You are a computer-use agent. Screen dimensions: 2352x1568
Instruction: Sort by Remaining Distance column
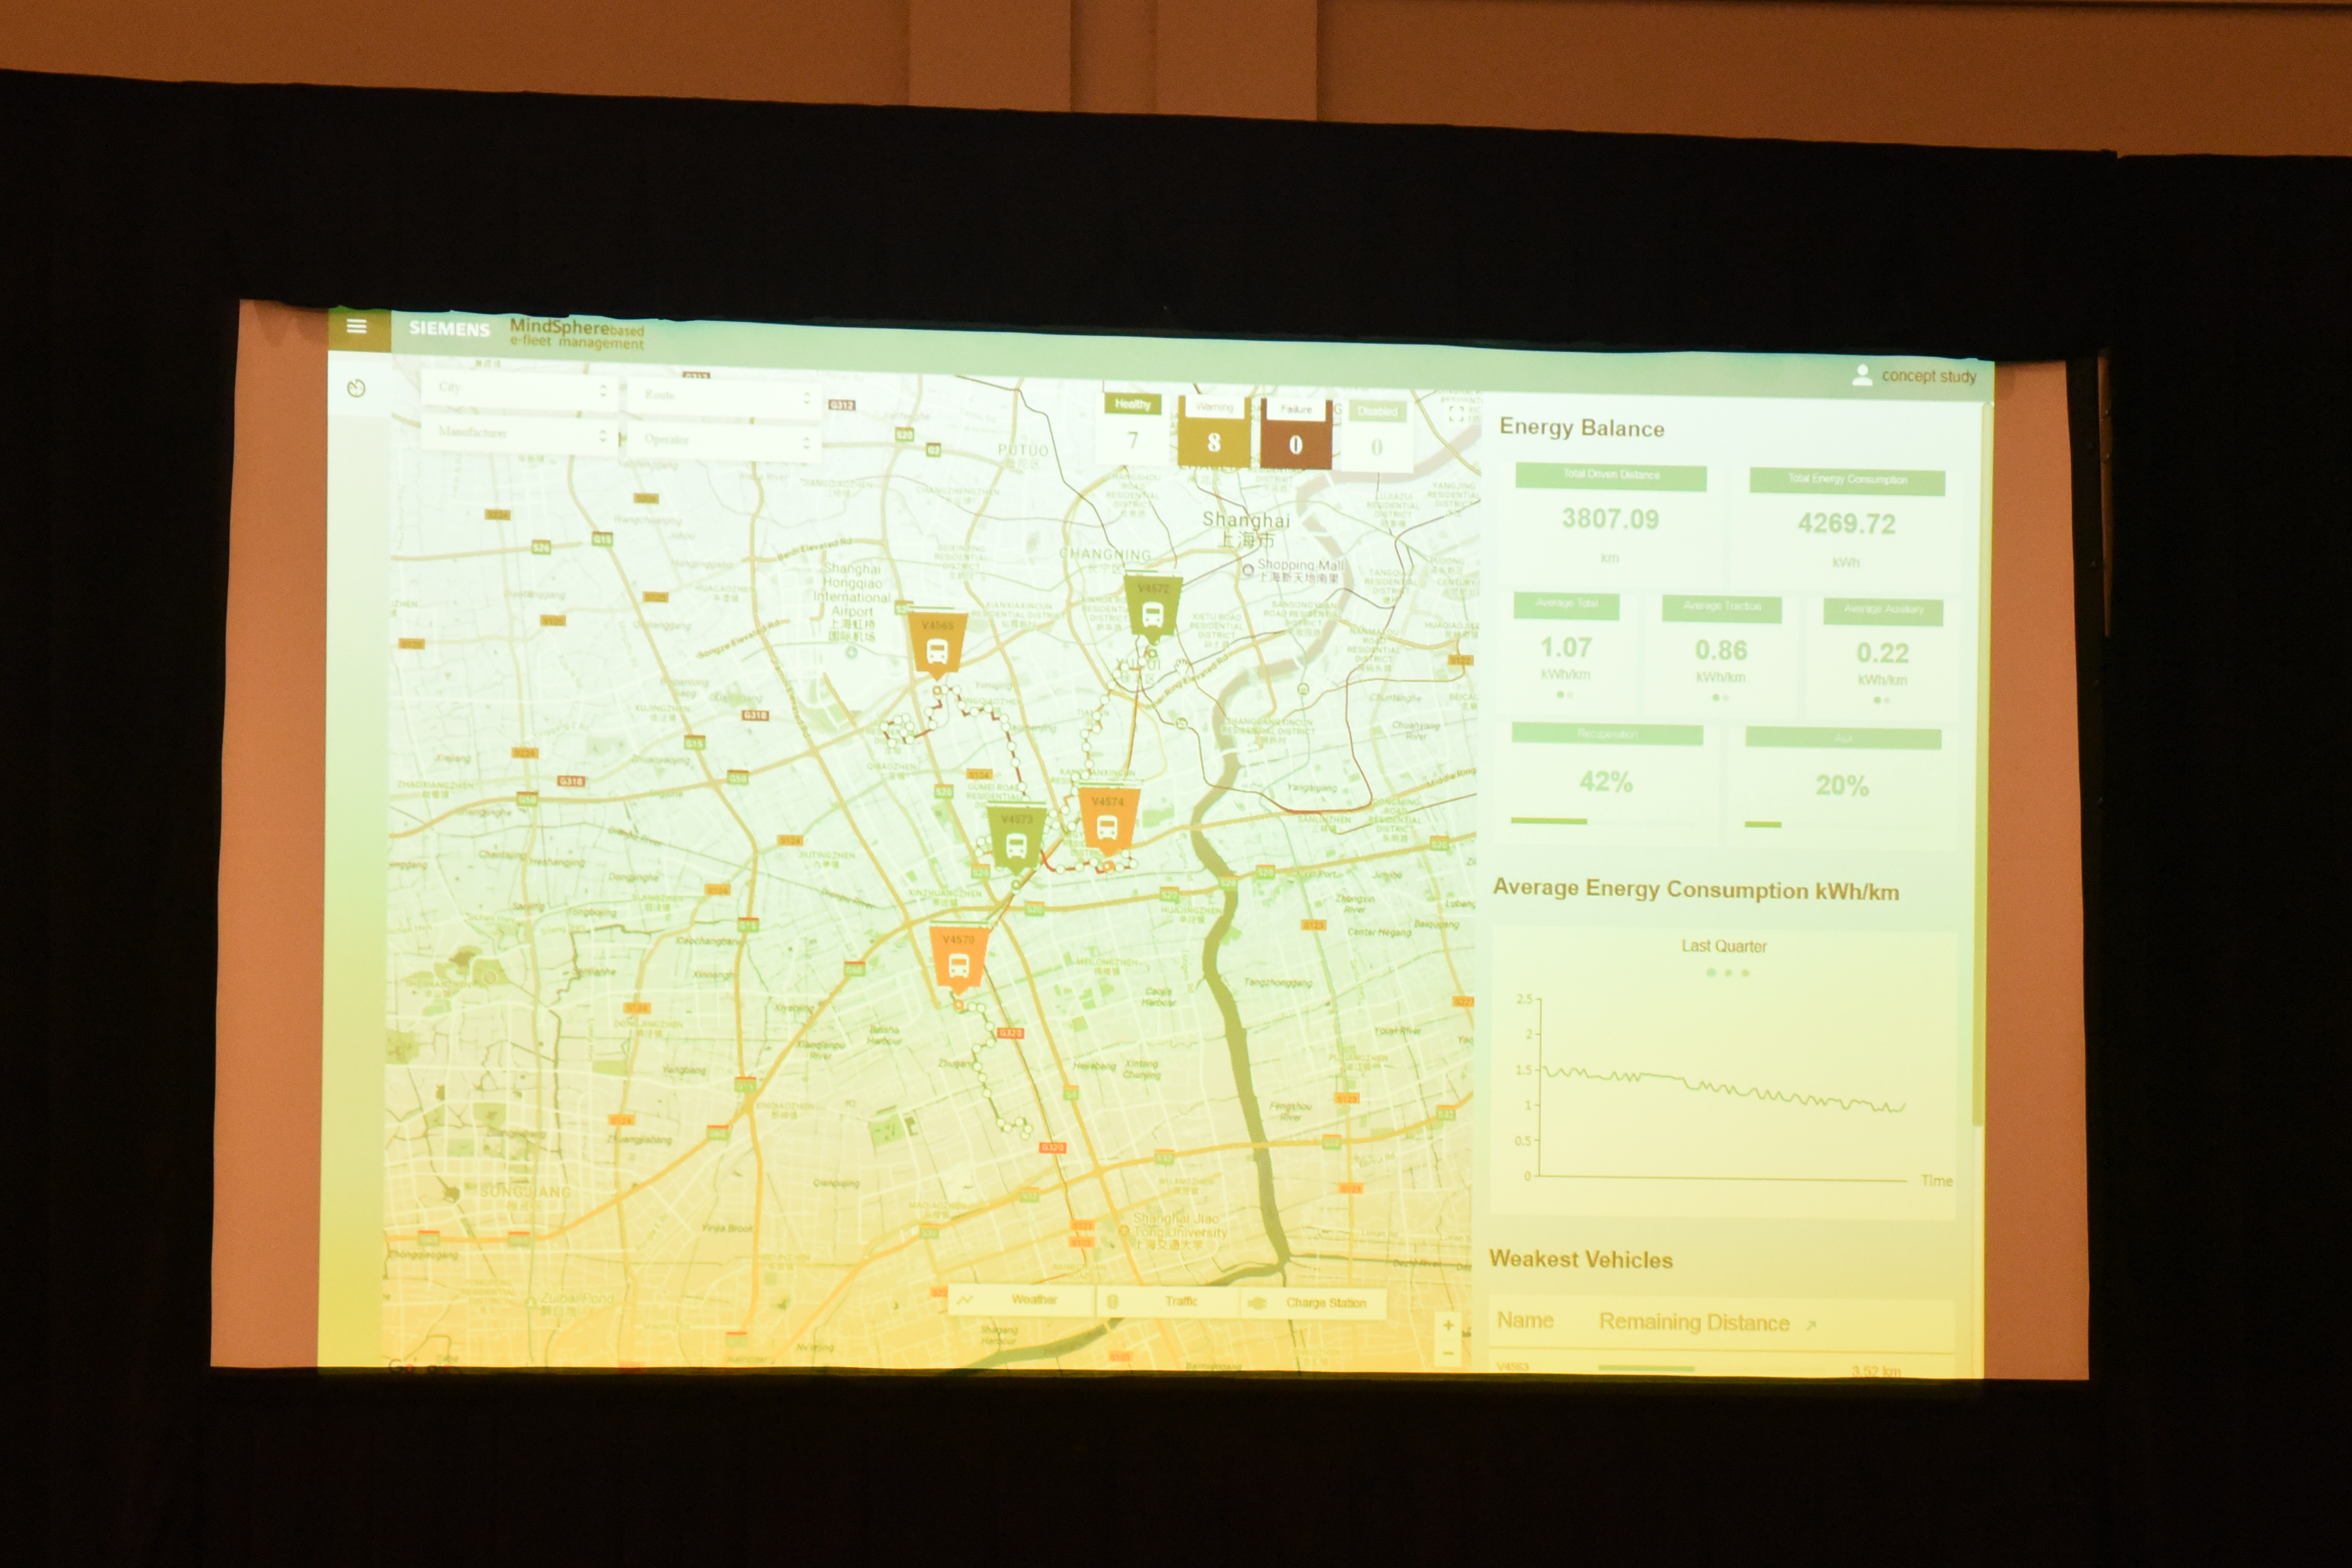(x=1694, y=1322)
